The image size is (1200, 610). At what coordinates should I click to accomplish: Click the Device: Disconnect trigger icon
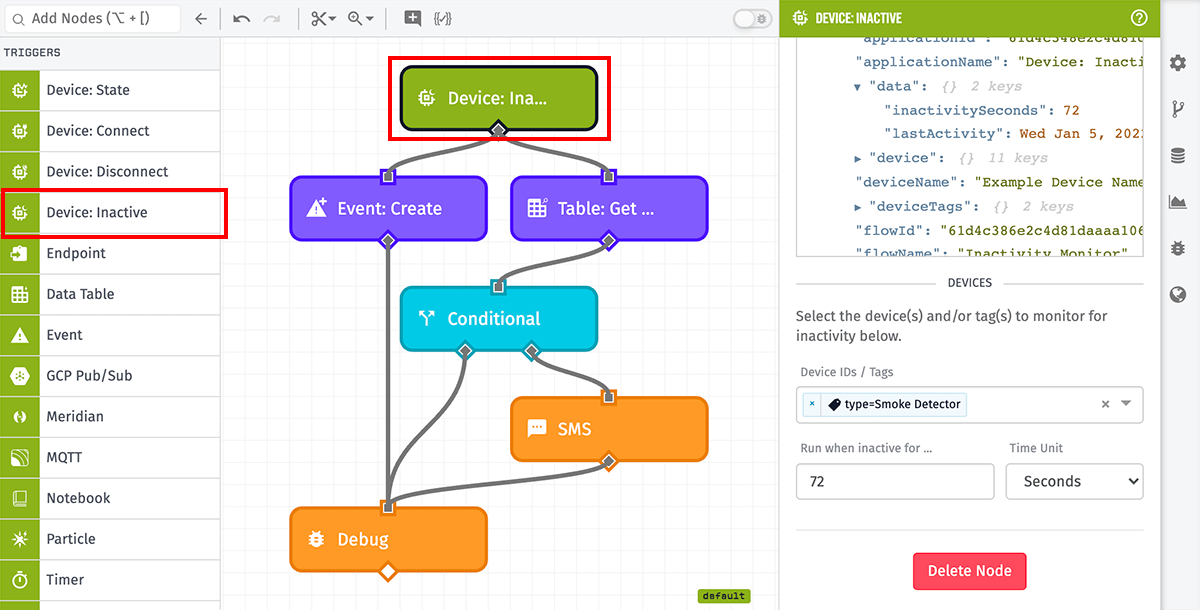click(x=20, y=172)
